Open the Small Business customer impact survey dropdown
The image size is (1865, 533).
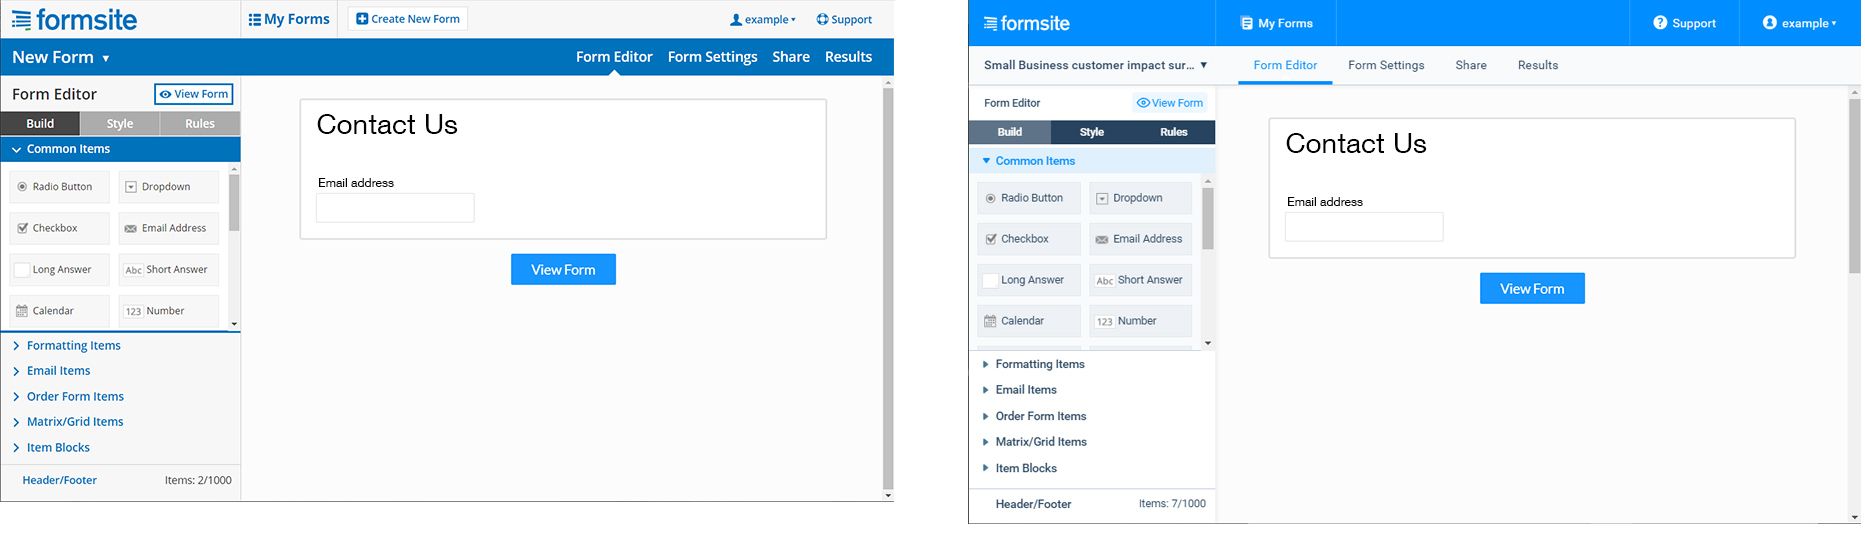[x=1095, y=65]
